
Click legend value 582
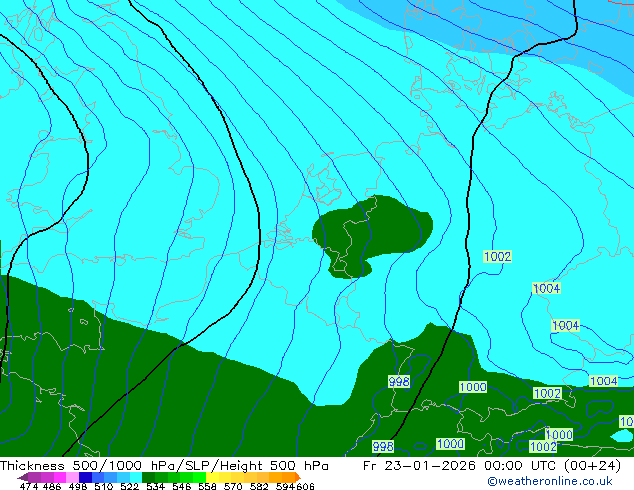tap(259, 486)
